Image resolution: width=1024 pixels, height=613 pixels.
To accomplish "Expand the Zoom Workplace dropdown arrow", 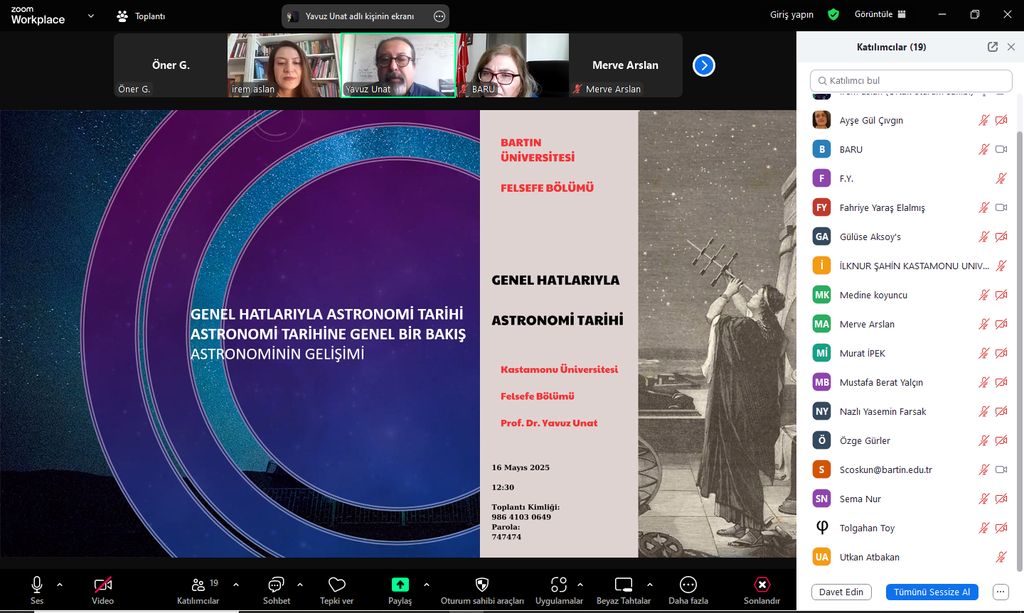I will (91, 16).
